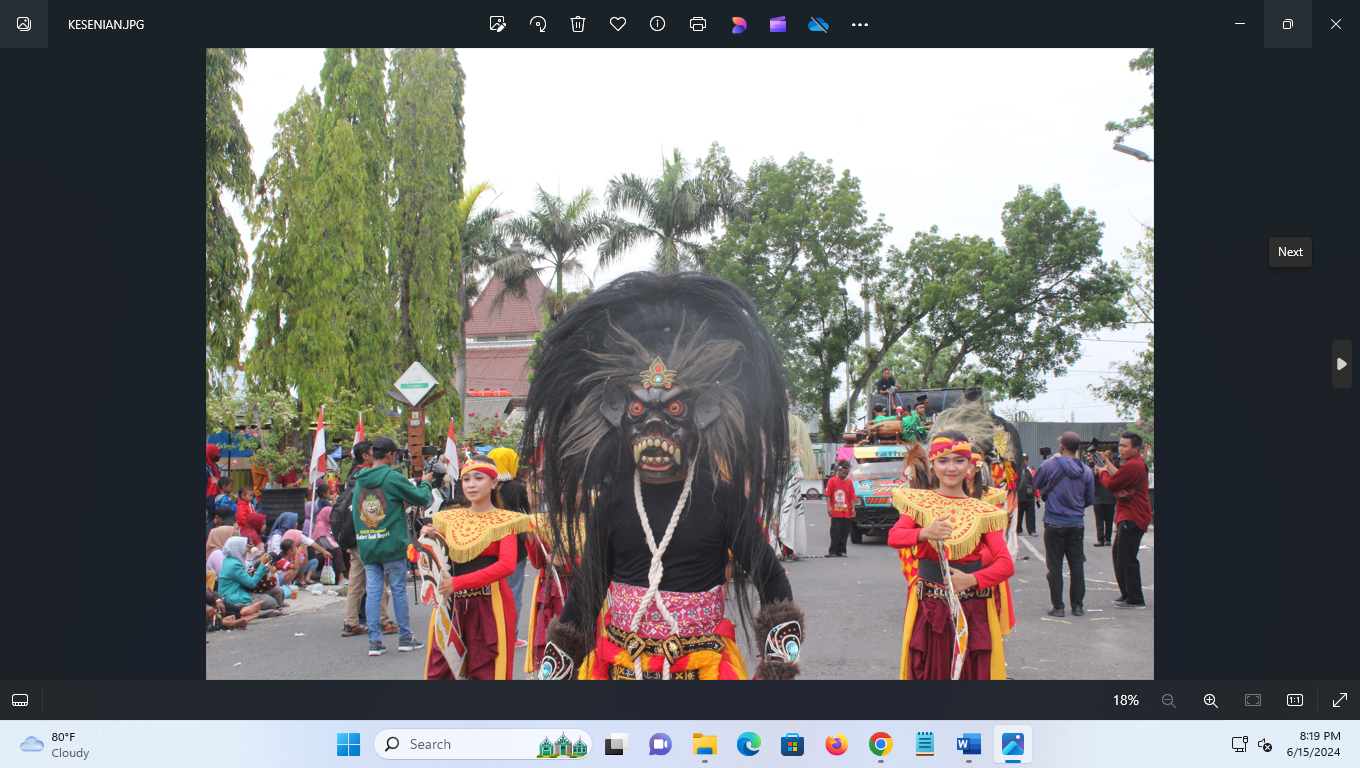The height and width of the screenshot is (768, 1360).
Task: Advance to the Next photo
Action: 1341,364
